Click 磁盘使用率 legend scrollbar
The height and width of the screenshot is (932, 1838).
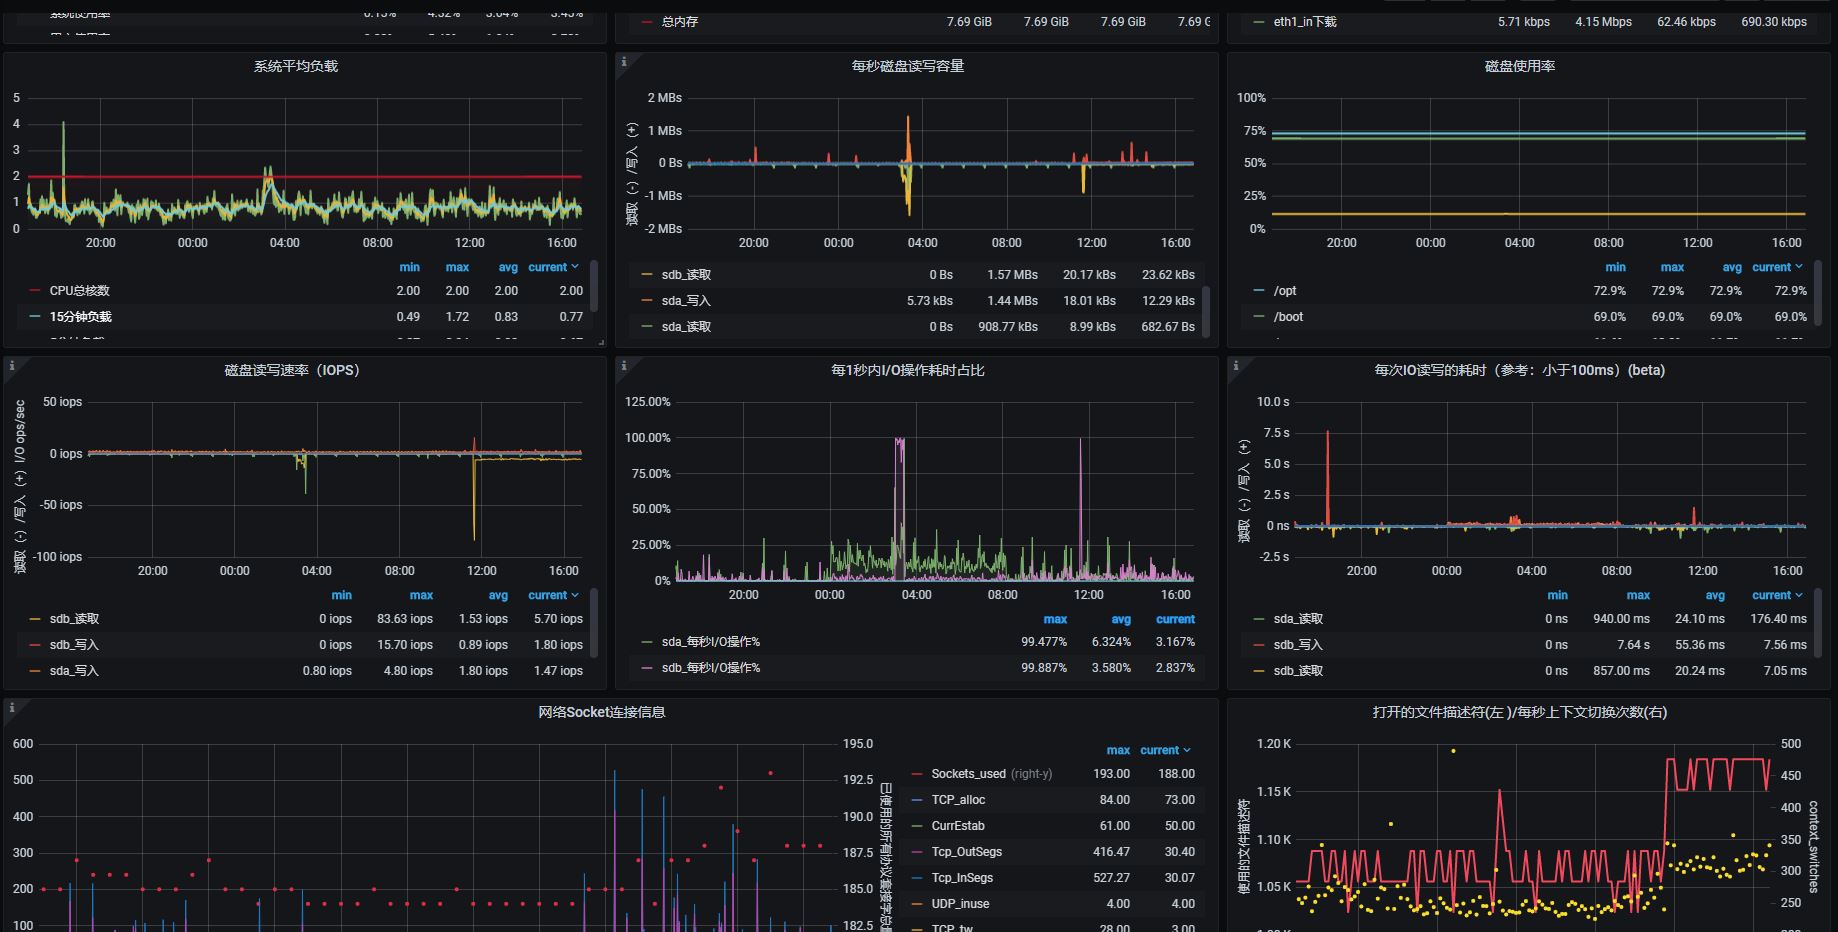(1819, 292)
